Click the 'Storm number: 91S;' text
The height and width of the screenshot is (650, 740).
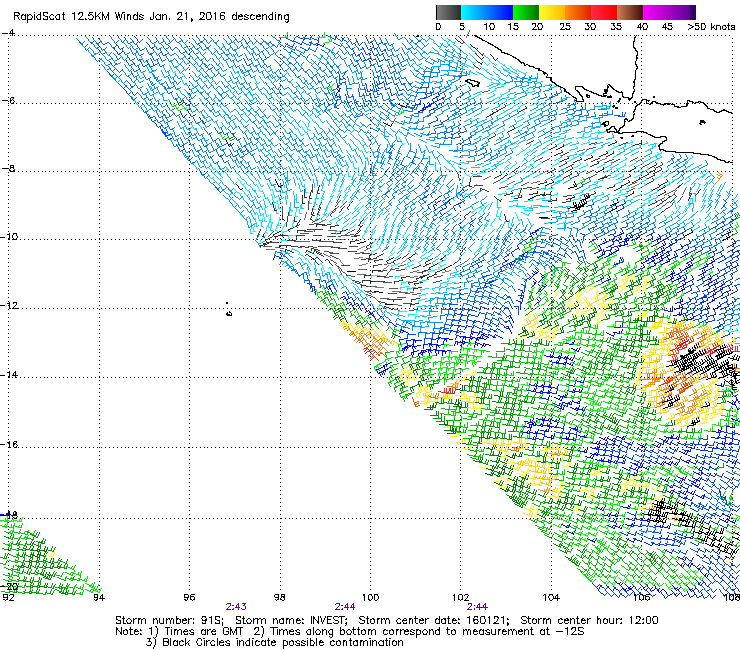click(169, 620)
